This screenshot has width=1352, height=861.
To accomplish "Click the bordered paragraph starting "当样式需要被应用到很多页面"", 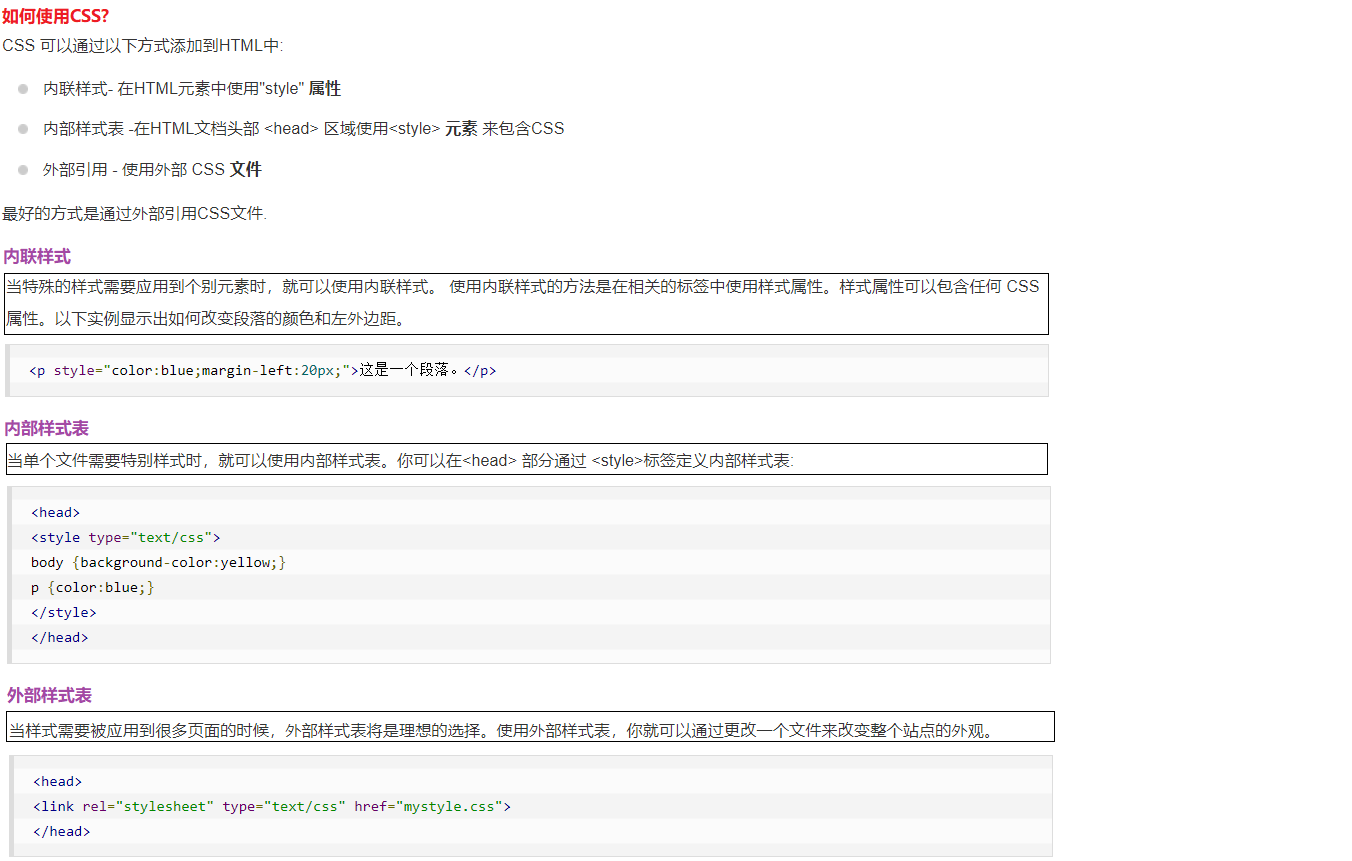I will tap(500, 731).
